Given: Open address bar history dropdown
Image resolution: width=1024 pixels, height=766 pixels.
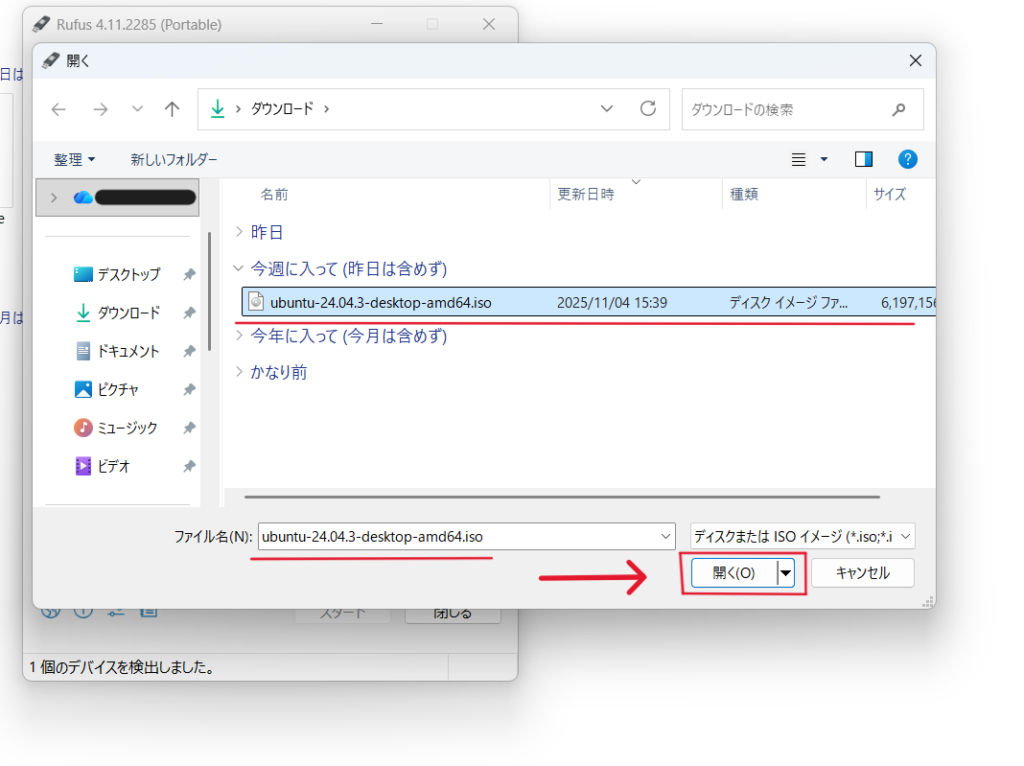Looking at the screenshot, I should coord(606,109).
